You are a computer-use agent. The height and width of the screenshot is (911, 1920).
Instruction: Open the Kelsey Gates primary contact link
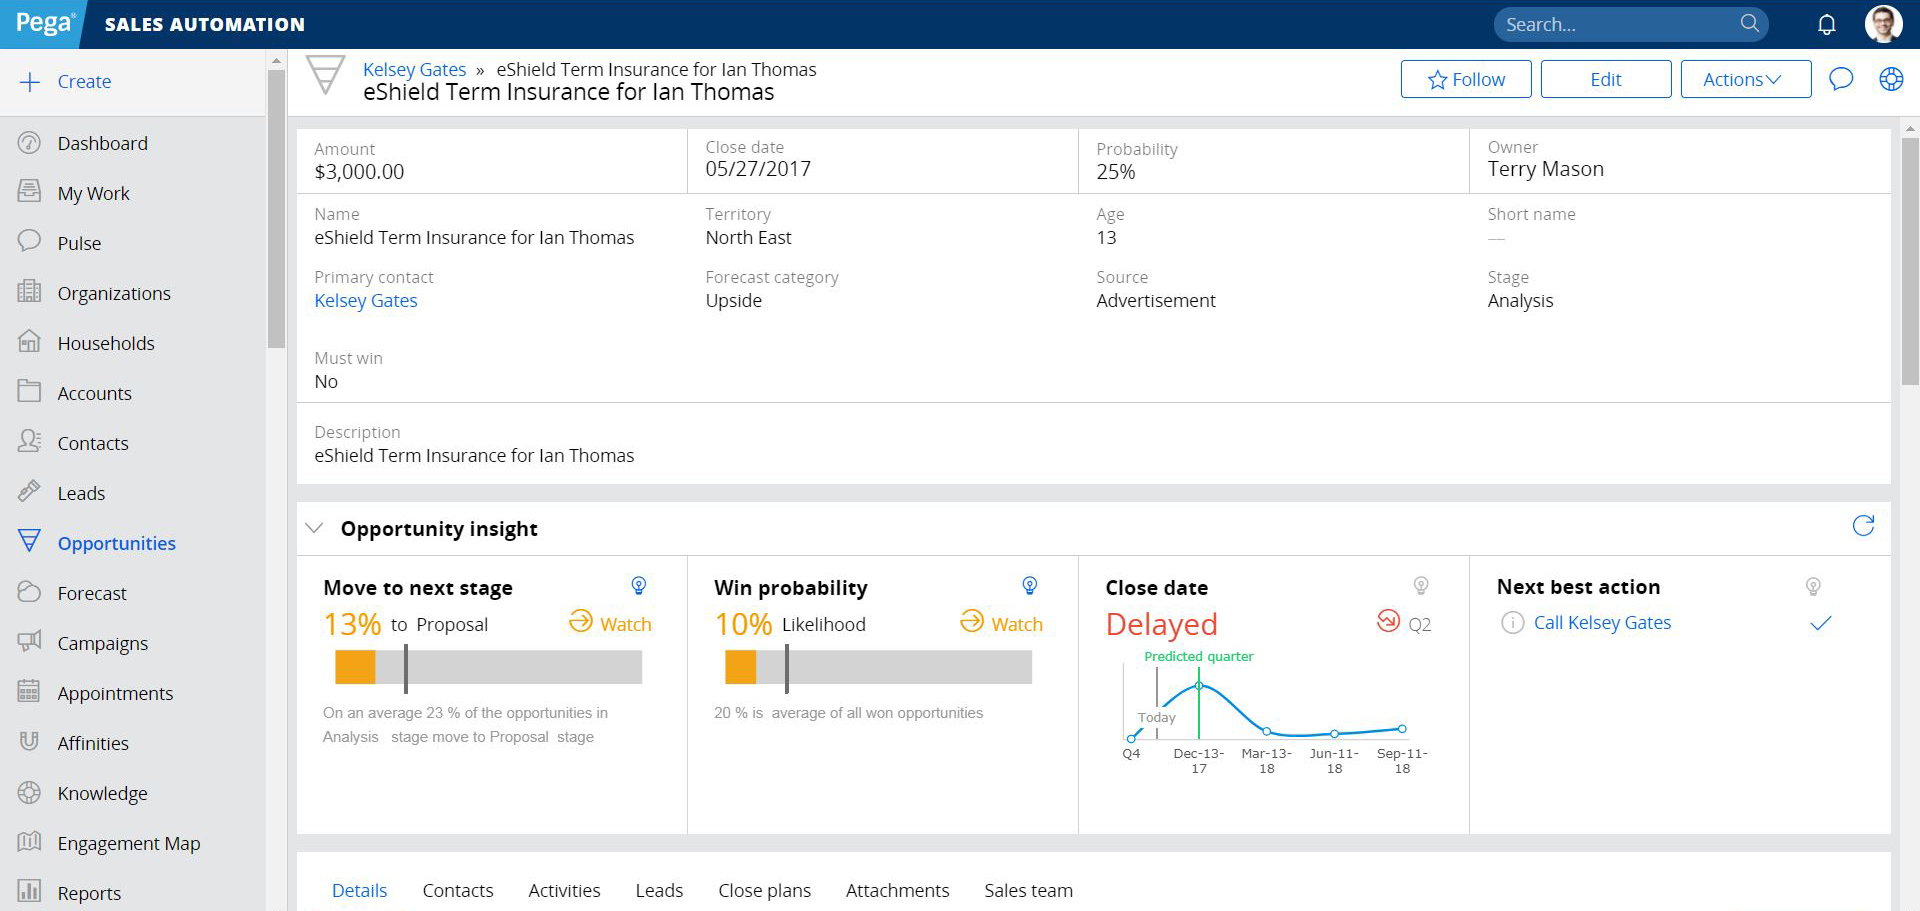coord(366,301)
